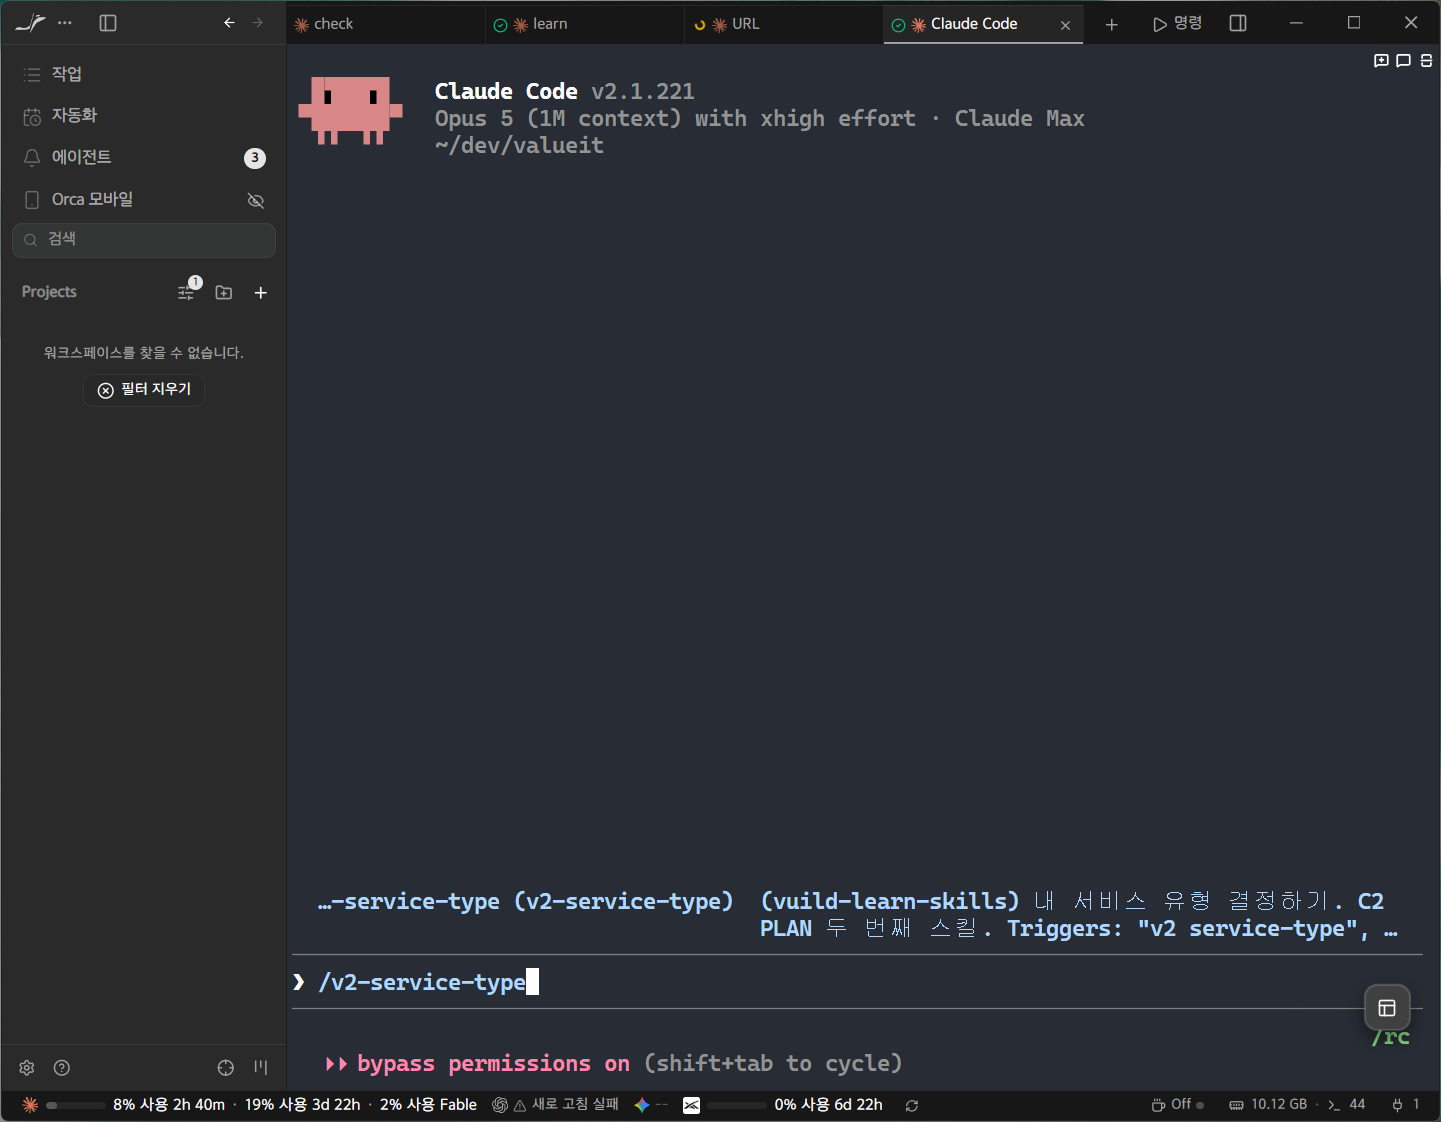
Task: Open settings gear in sidebar footer
Action: coord(27,1068)
